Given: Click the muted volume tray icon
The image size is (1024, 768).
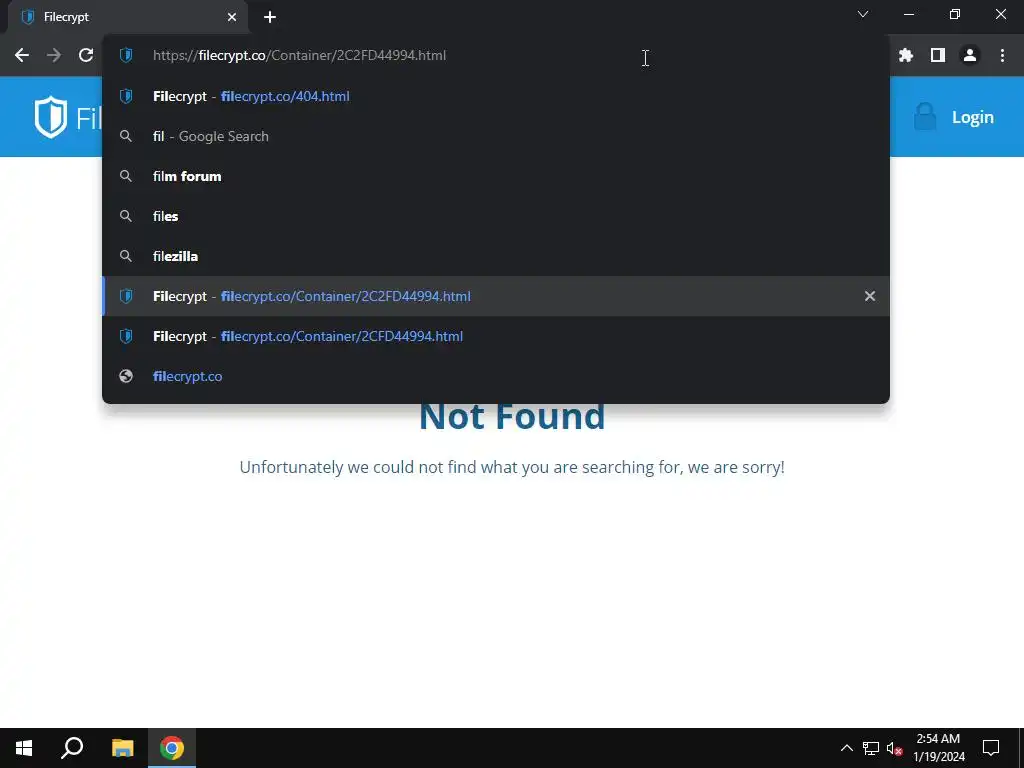Looking at the screenshot, I should click(x=894, y=748).
